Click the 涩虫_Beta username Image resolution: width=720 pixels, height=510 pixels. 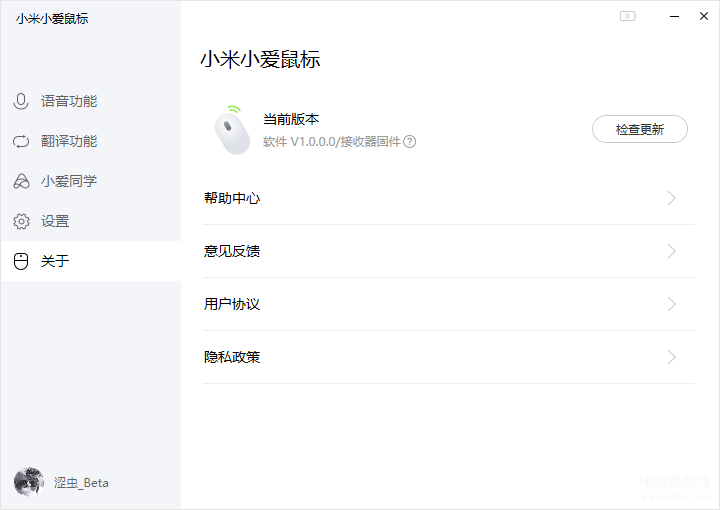tap(81, 483)
